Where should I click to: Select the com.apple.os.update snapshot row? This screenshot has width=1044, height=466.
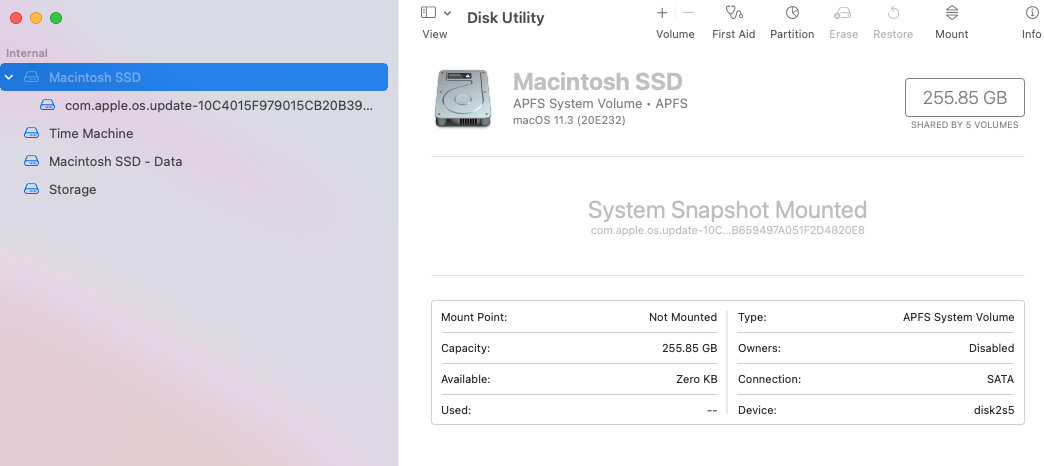click(x=194, y=105)
